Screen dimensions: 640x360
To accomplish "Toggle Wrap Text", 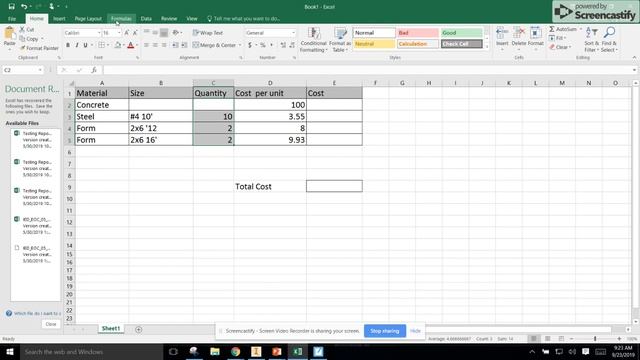I will (208, 33).
